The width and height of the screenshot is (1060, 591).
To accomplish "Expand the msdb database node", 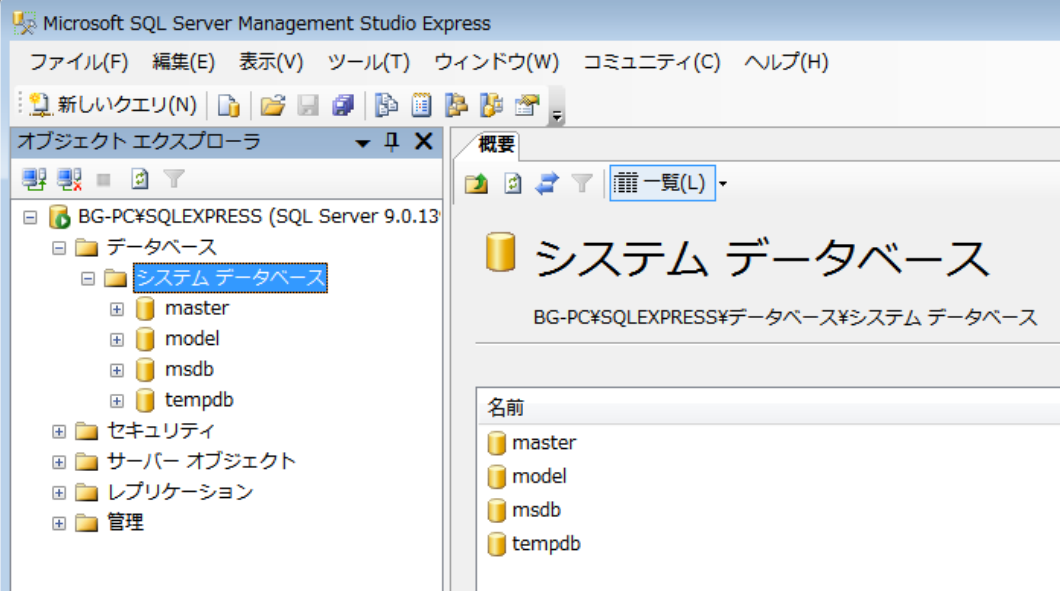I will tap(117, 371).
